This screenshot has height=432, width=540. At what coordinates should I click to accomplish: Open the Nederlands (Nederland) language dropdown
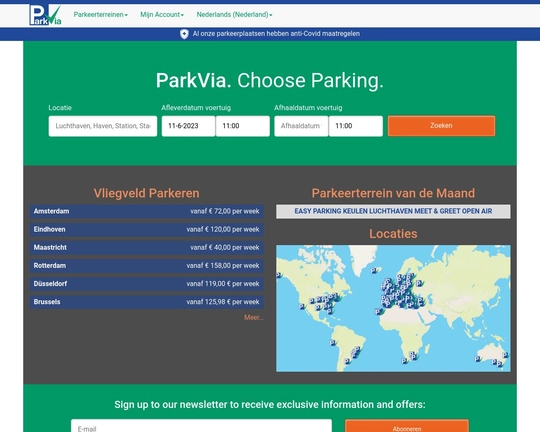pos(234,14)
